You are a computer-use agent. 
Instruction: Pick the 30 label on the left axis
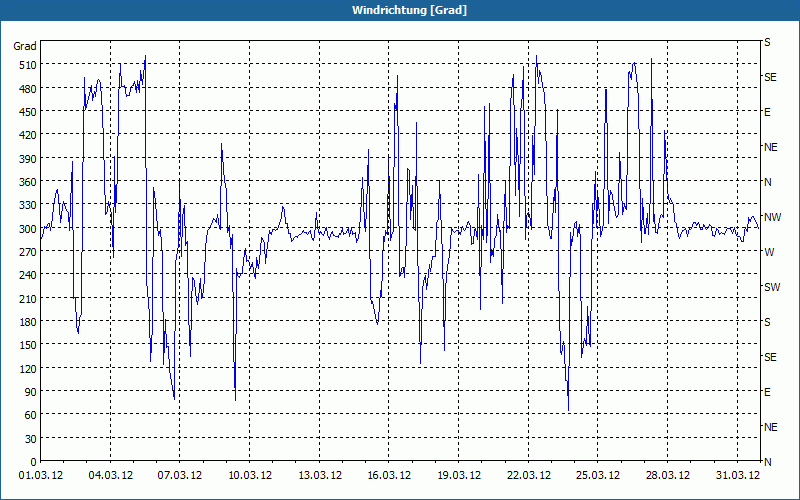pos(31,438)
